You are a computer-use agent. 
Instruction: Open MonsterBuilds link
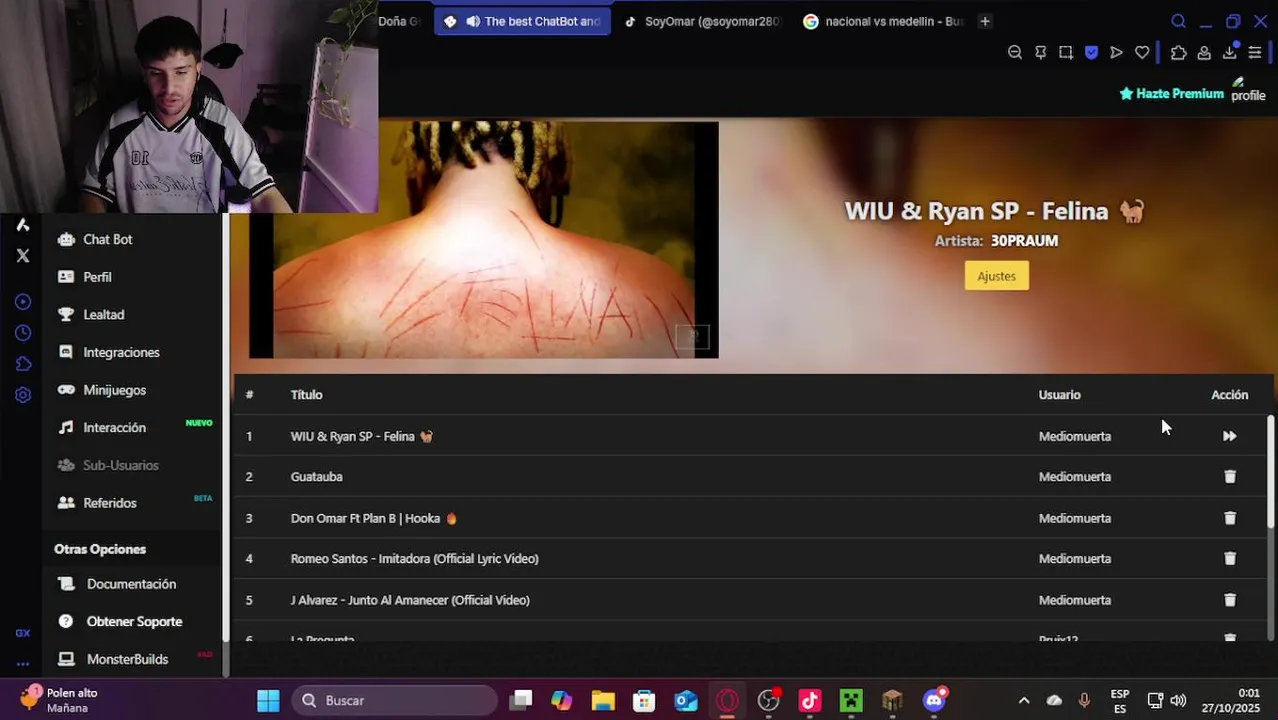tap(127, 659)
